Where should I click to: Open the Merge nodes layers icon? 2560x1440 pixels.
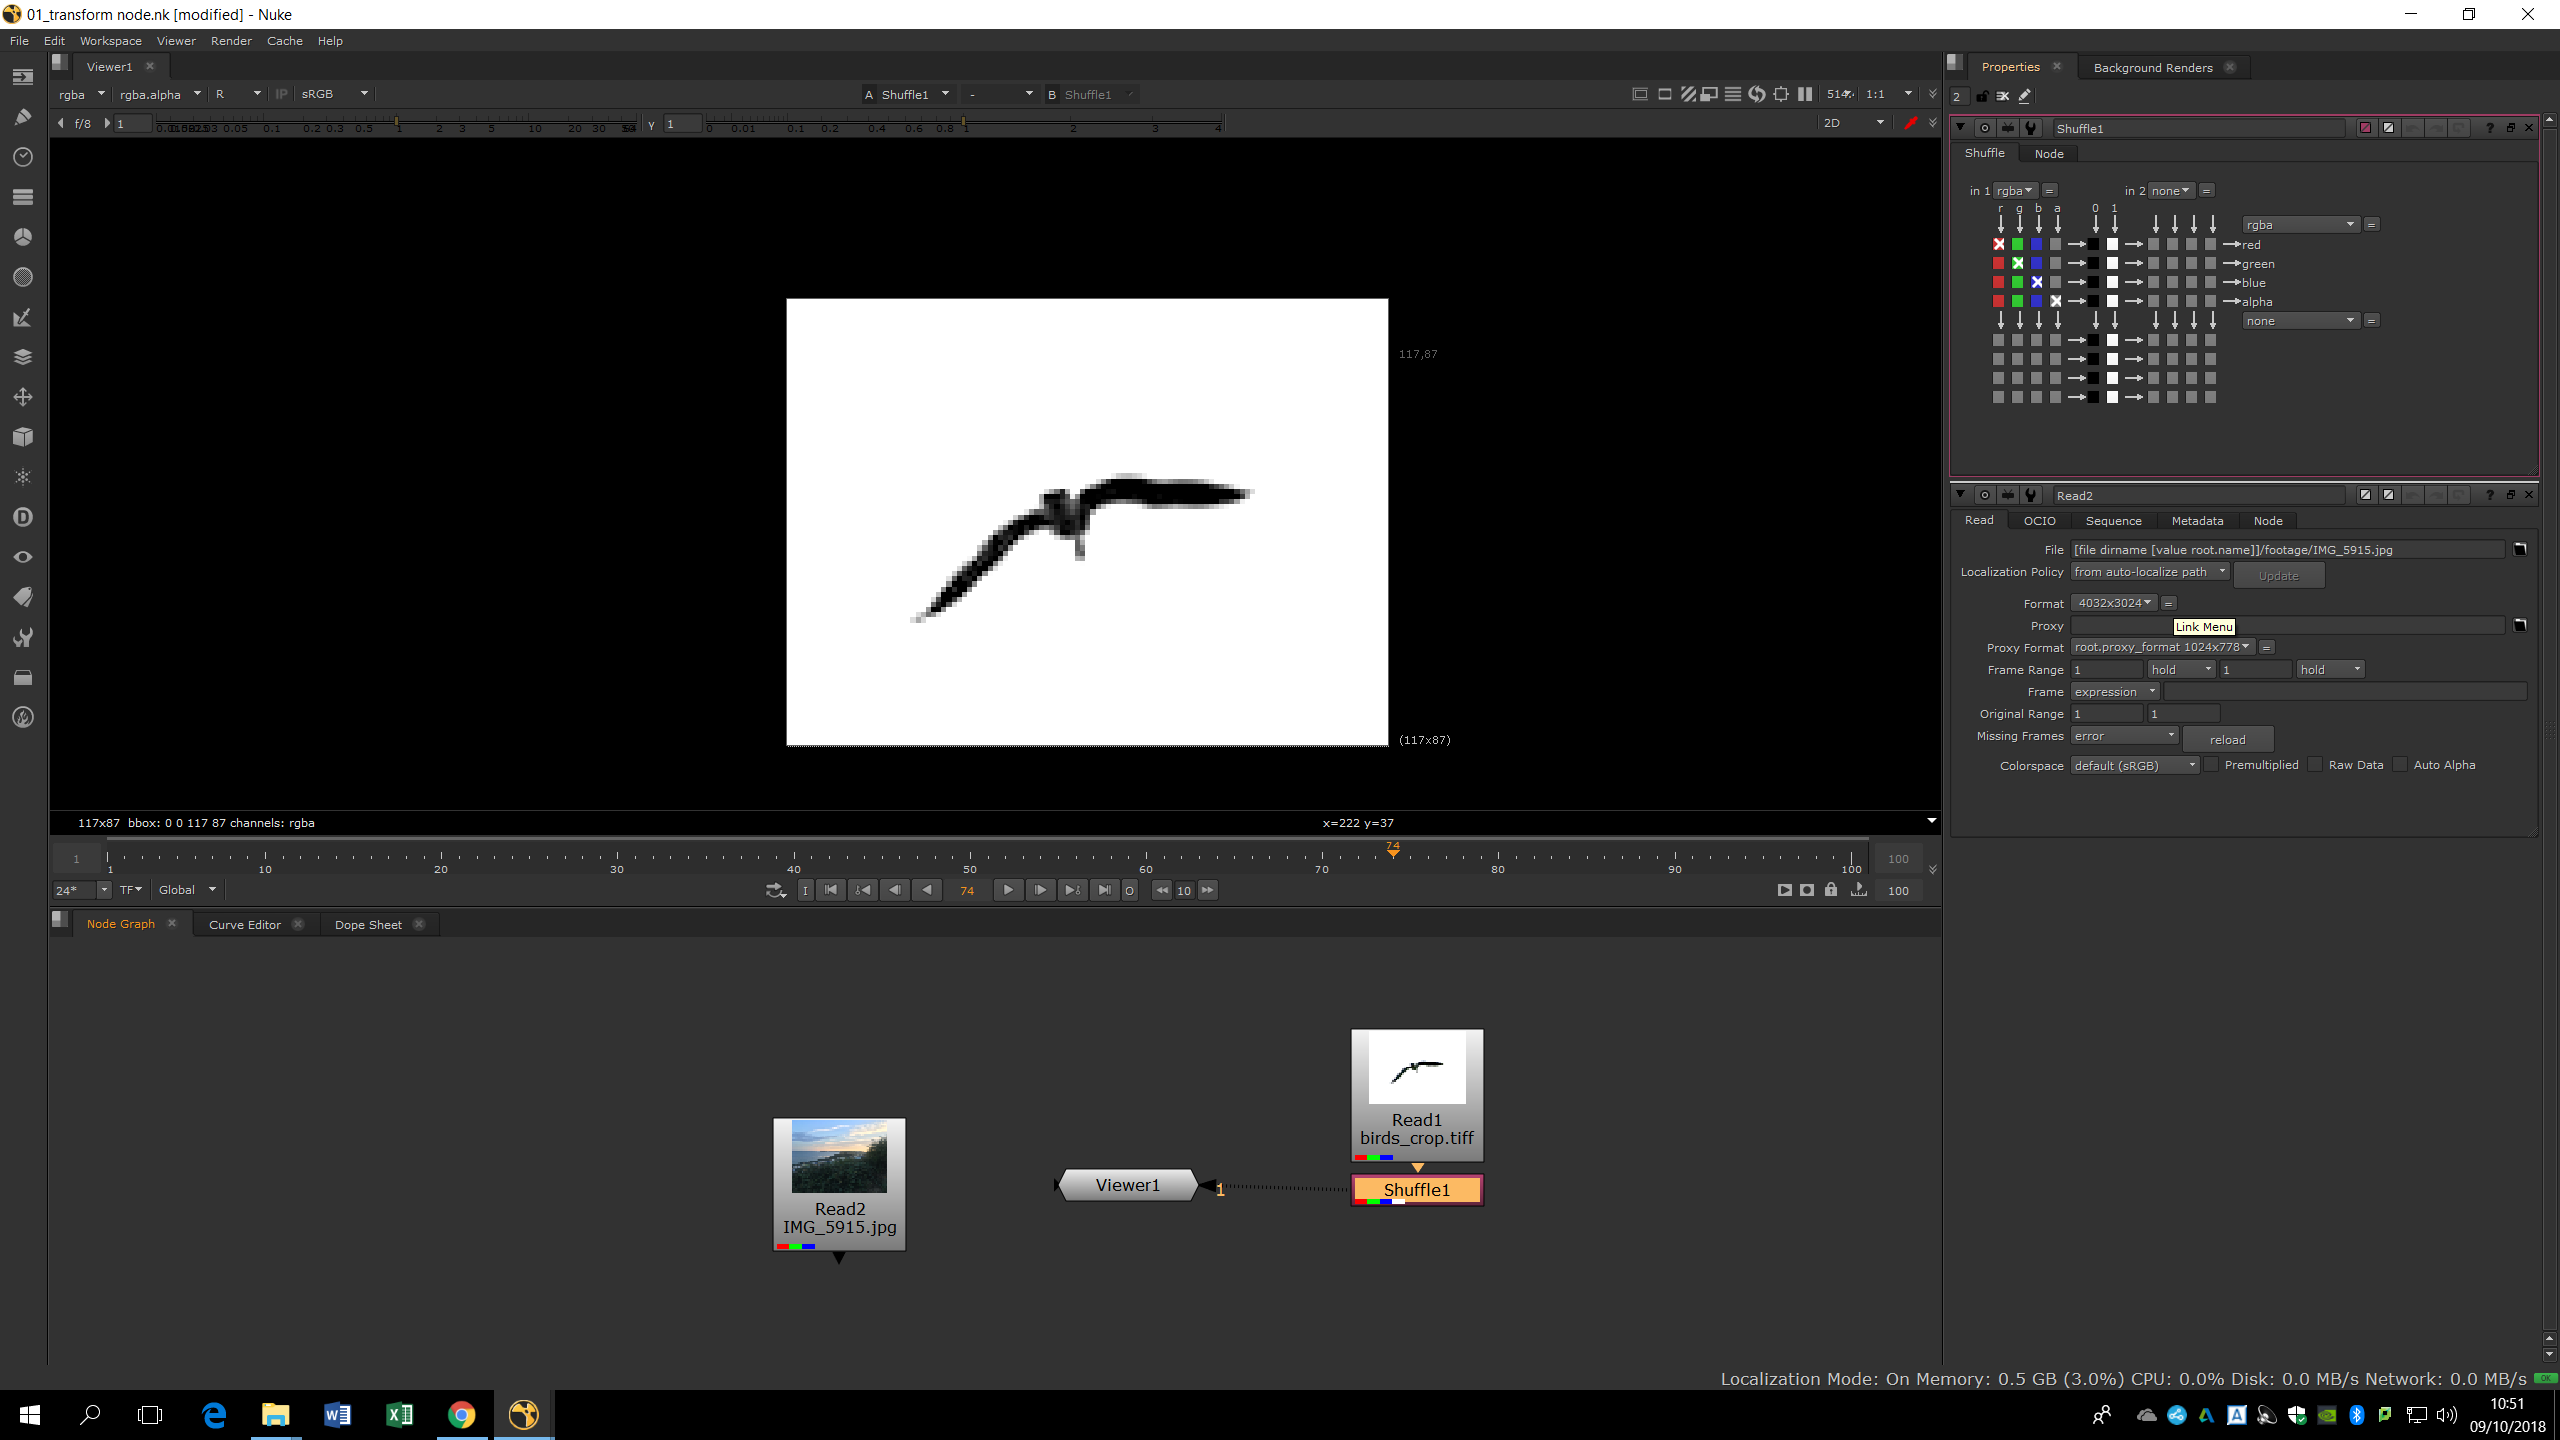click(x=23, y=357)
